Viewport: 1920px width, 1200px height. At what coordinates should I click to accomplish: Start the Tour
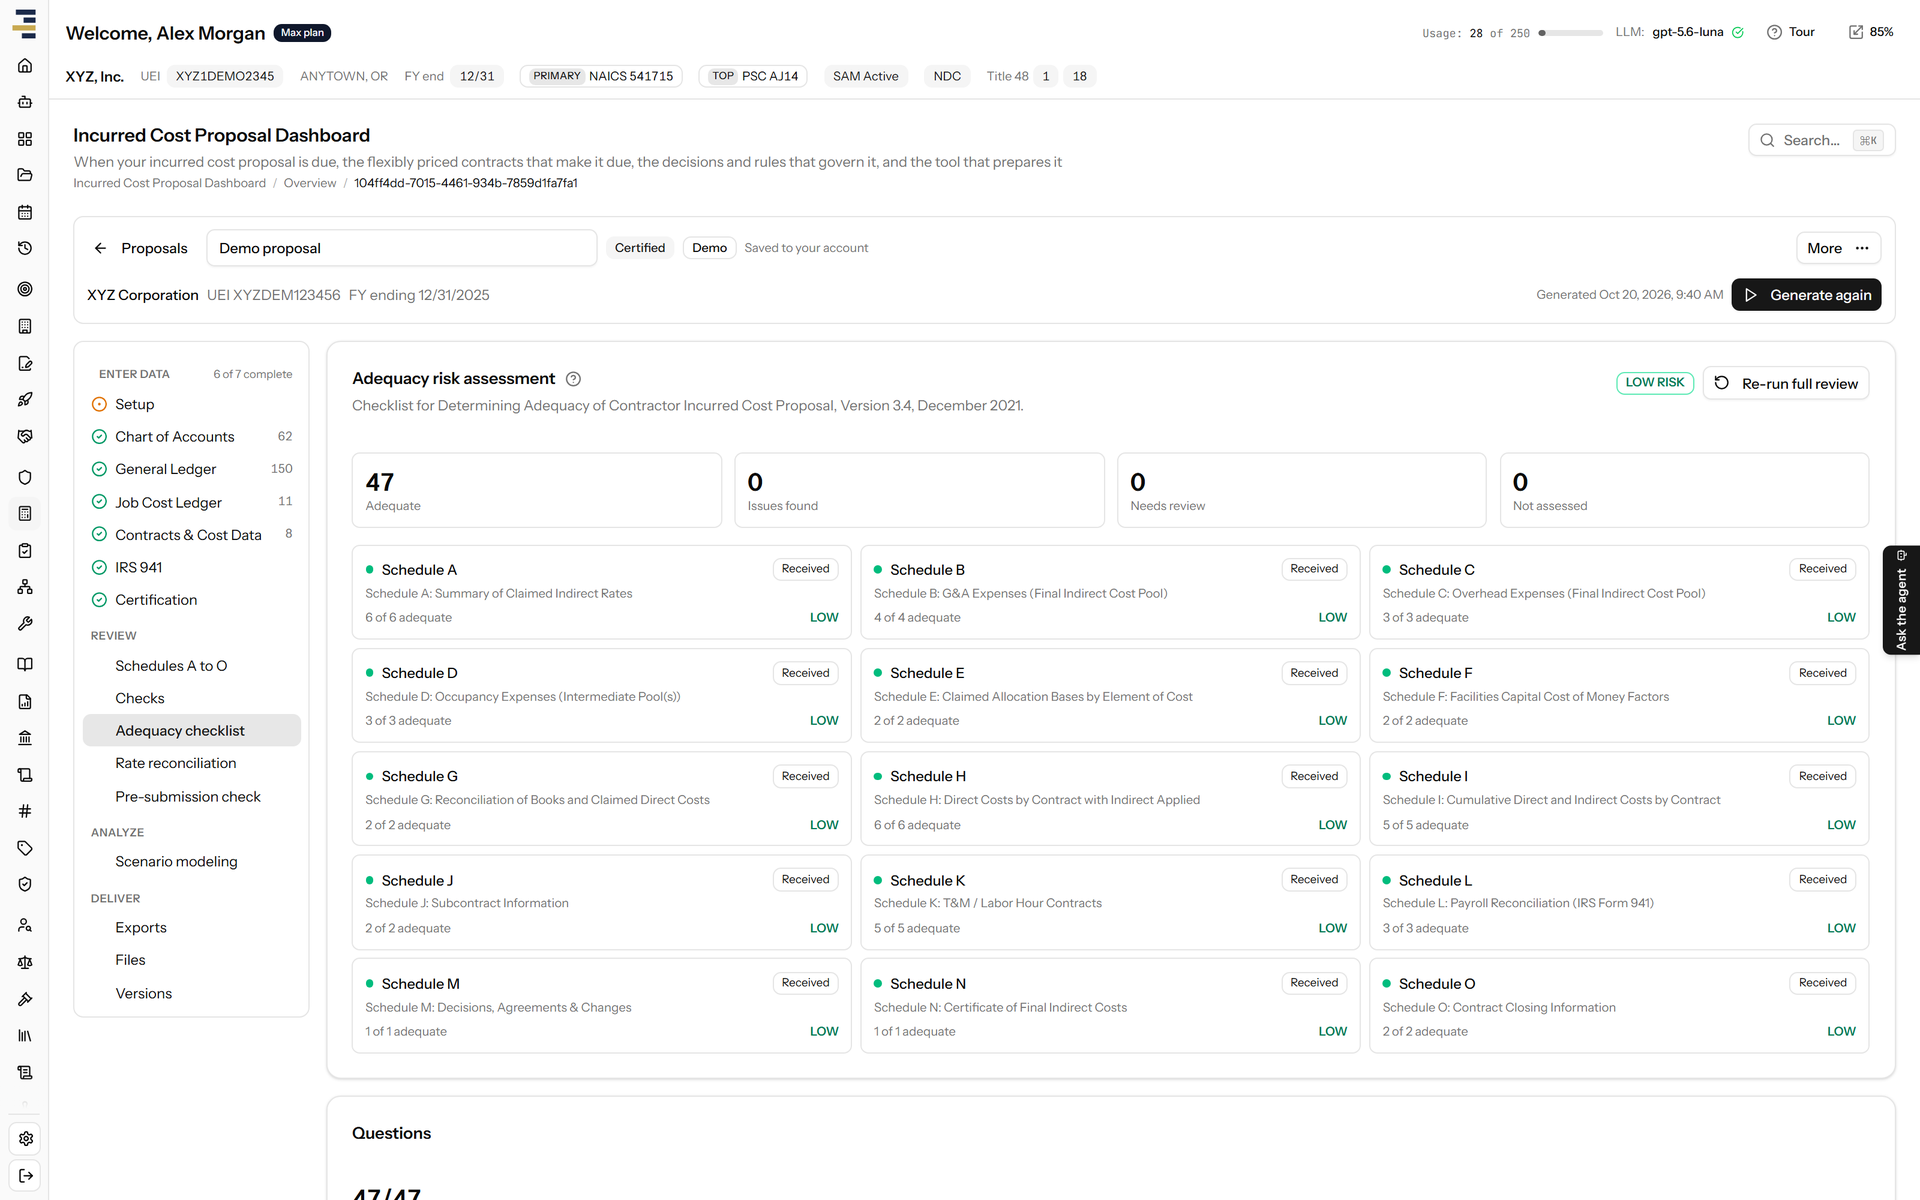(1791, 32)
